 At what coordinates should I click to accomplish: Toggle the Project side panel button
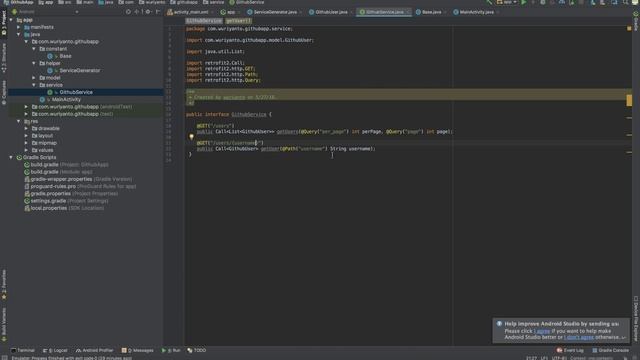click(x=4, y=23)
